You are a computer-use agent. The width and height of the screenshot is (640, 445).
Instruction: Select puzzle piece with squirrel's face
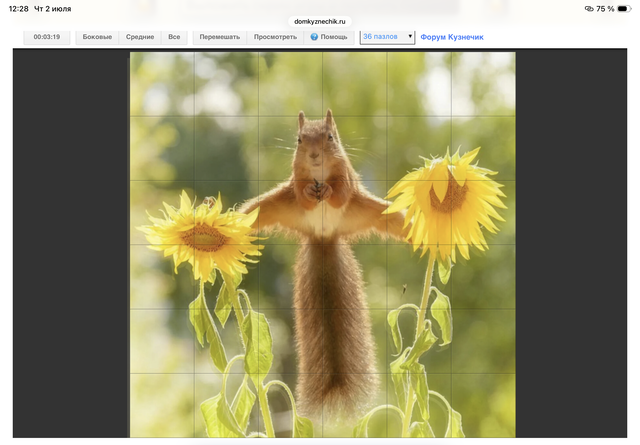(291, 149)
